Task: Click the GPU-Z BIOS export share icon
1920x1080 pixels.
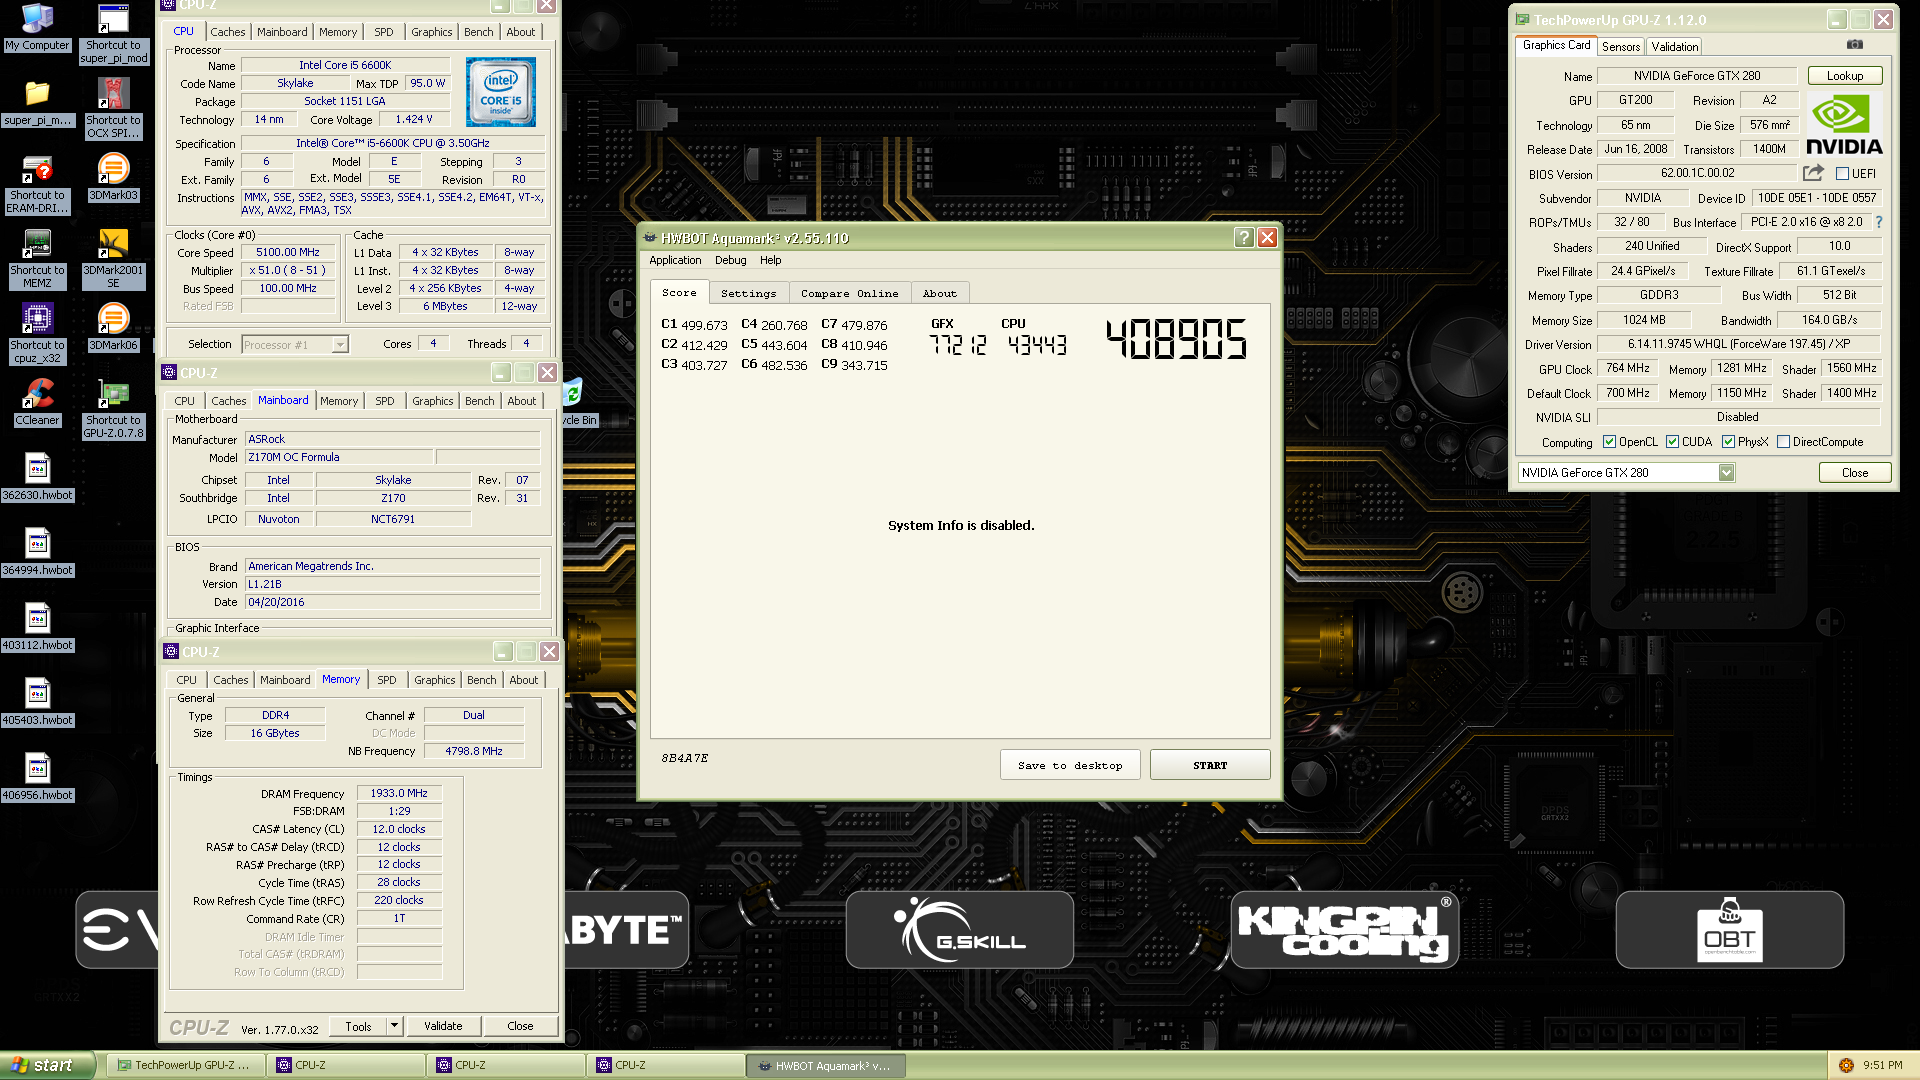Action: click(x=1813, y=173)
